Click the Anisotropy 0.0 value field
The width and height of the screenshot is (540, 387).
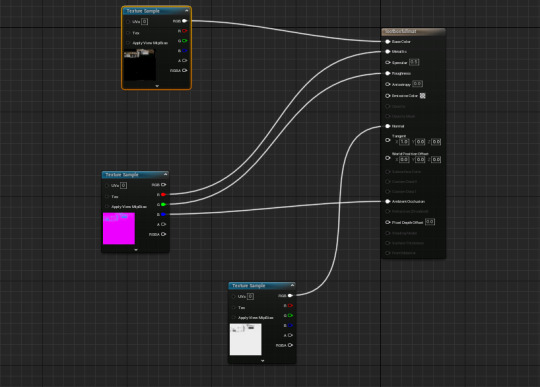(x=417, y=84)
